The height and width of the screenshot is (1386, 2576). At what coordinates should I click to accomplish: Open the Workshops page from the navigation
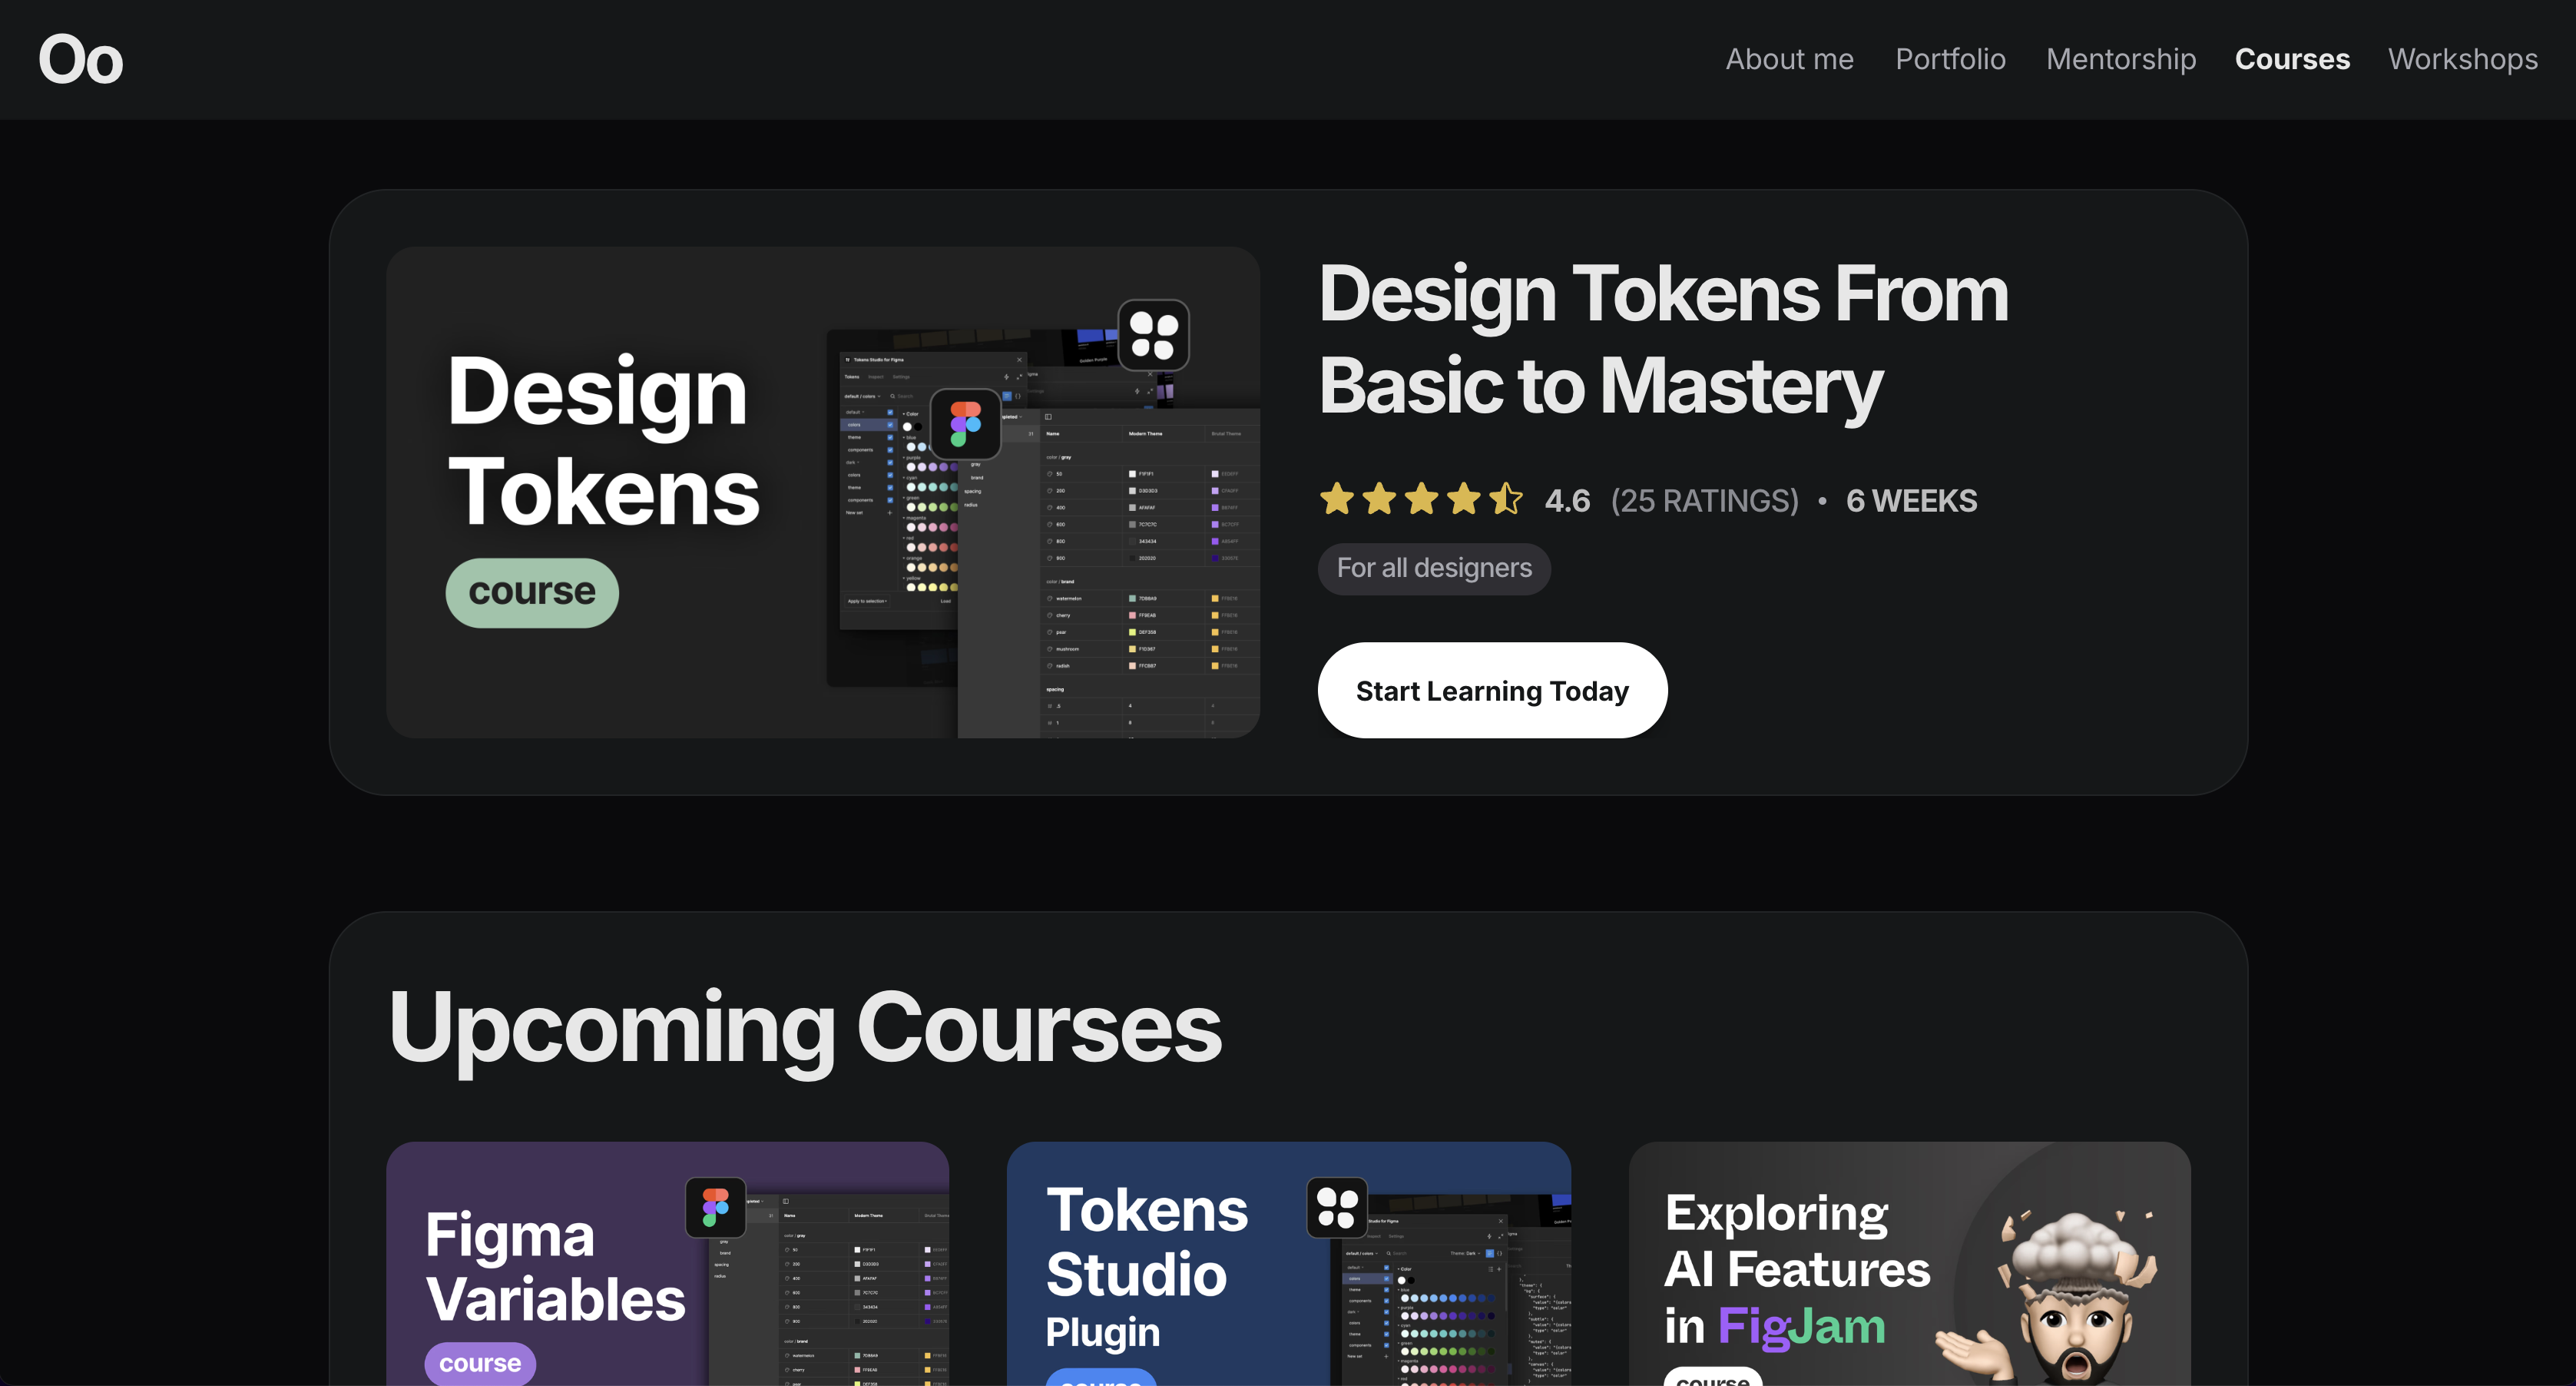(2462, 59)
